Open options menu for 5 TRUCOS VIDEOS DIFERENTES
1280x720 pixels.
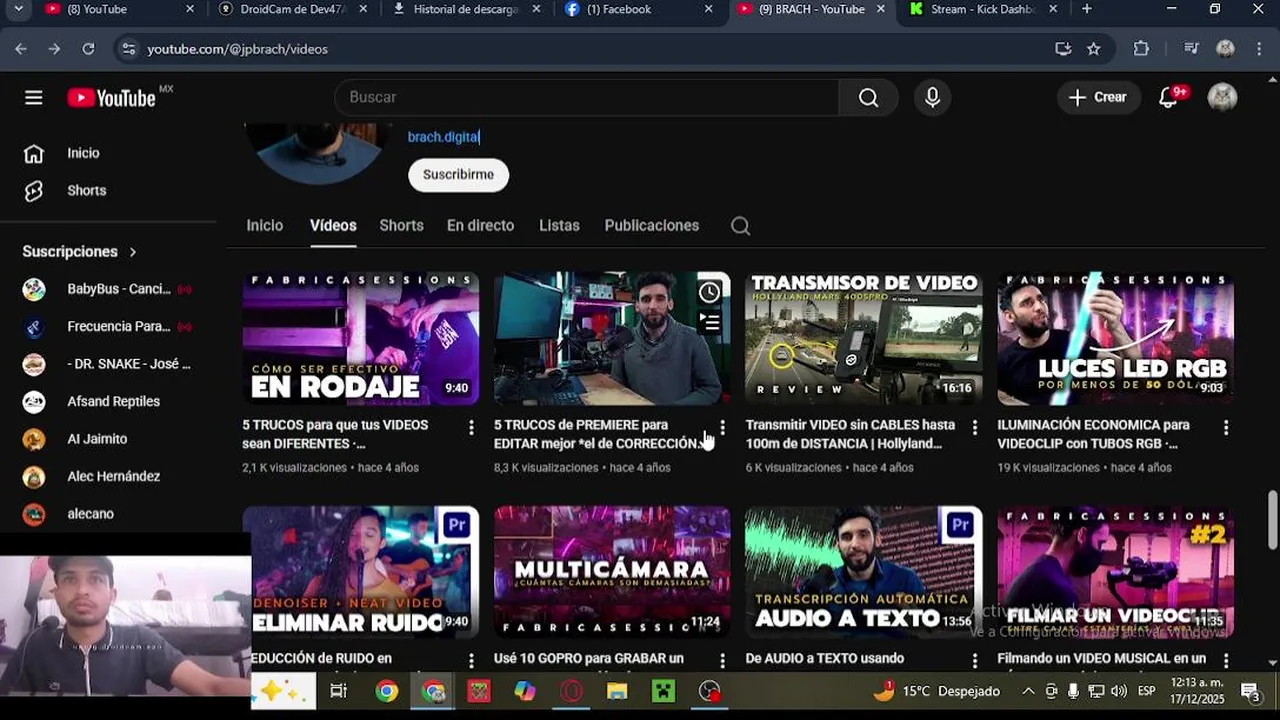(471, 427)
